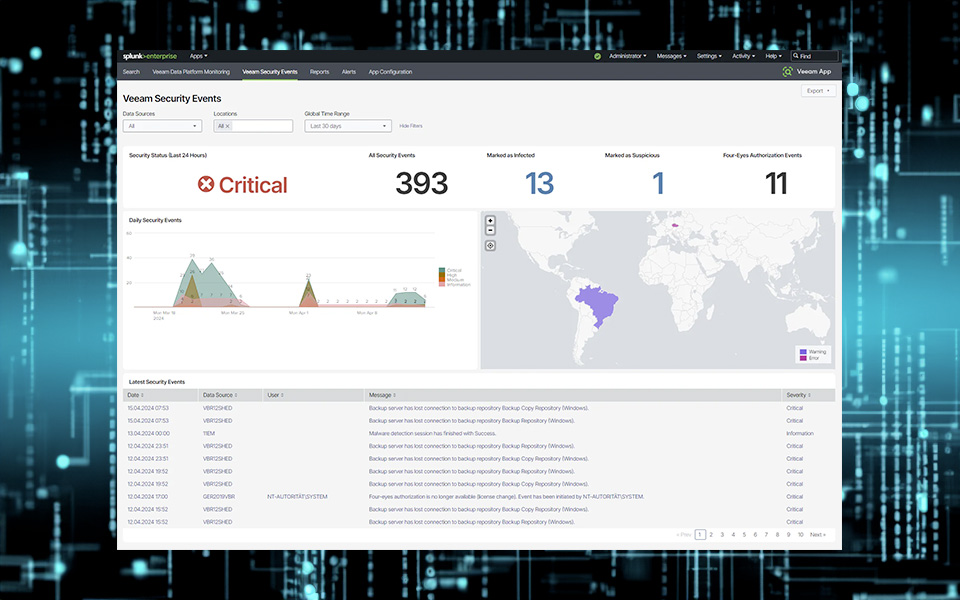Sort the table by the Severity column
The width and height of the screenshot is (960, 600).
[x=796, y=394]
